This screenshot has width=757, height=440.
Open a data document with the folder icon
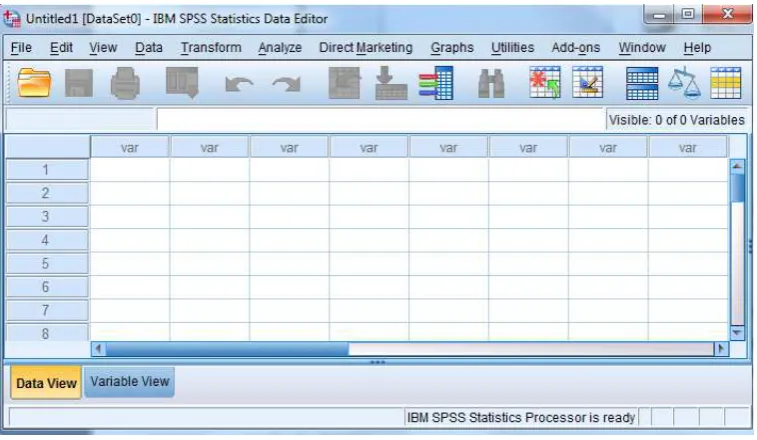pos(34,83)
